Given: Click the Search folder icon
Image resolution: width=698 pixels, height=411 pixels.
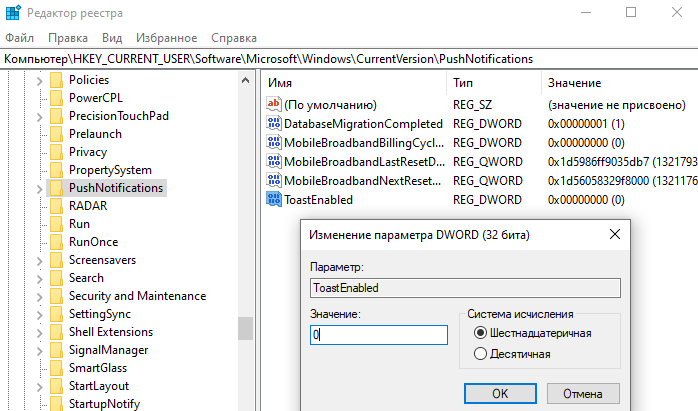Looking at the screenshot, I should (57, 278).
